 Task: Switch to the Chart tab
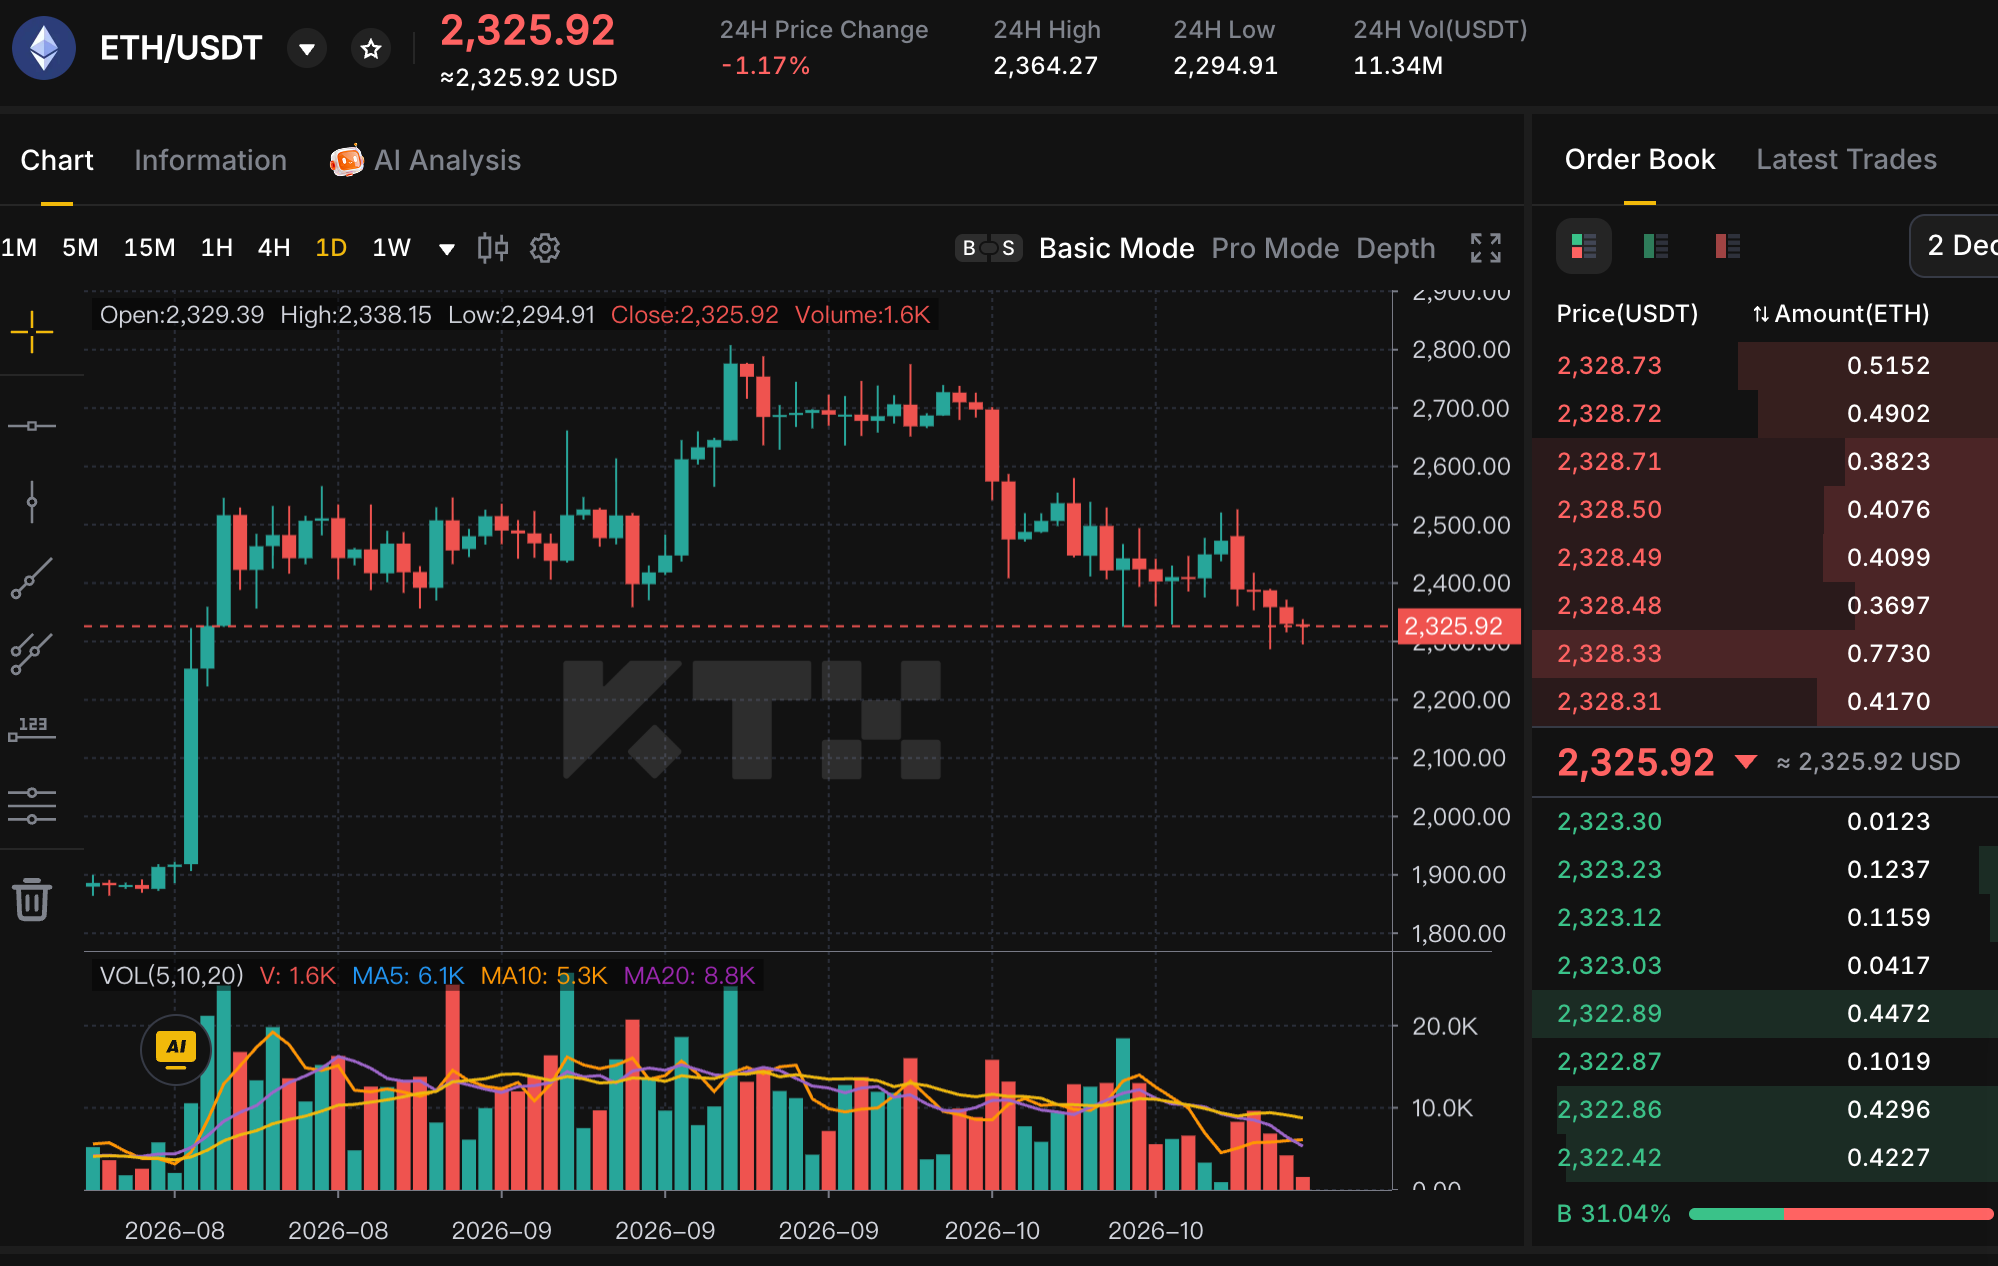57,160
